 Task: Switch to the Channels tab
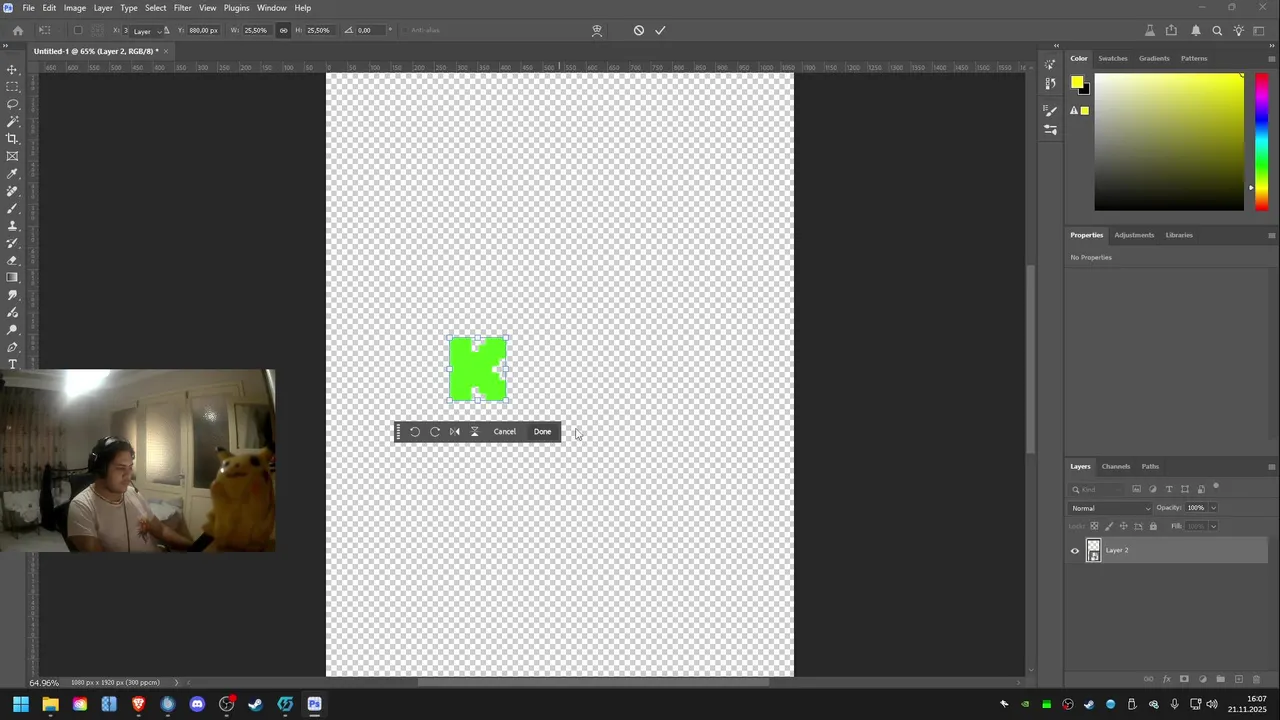click(1116, 466)
